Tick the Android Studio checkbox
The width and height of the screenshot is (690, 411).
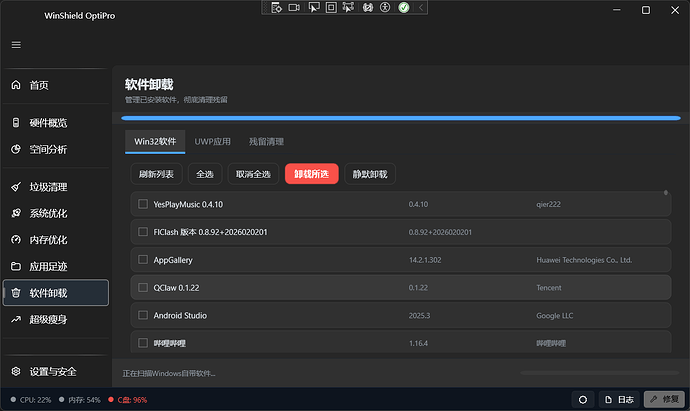[143, 315]
